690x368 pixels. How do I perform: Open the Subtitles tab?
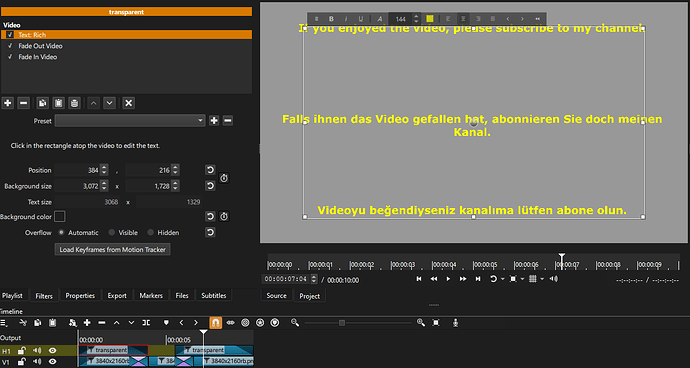(213, 296)
